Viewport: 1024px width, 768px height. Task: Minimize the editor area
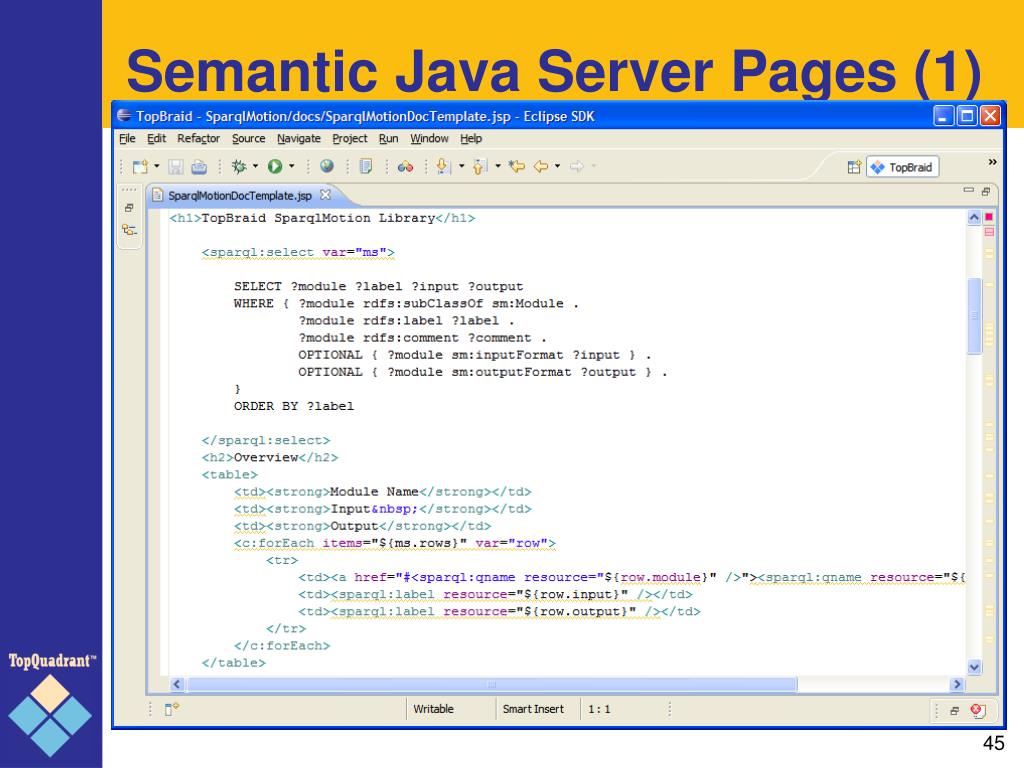click(968, 191)
